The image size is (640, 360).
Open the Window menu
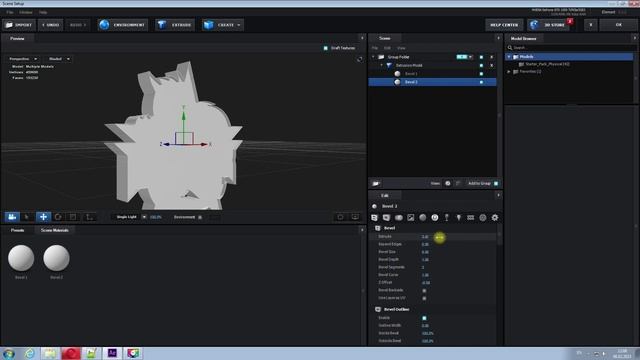pyautogui.click(x=26, y=12)
